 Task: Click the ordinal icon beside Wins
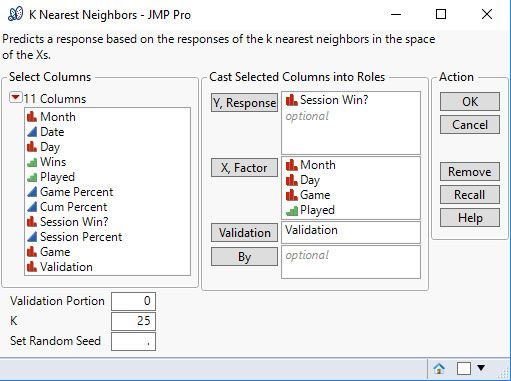(32, 163)
